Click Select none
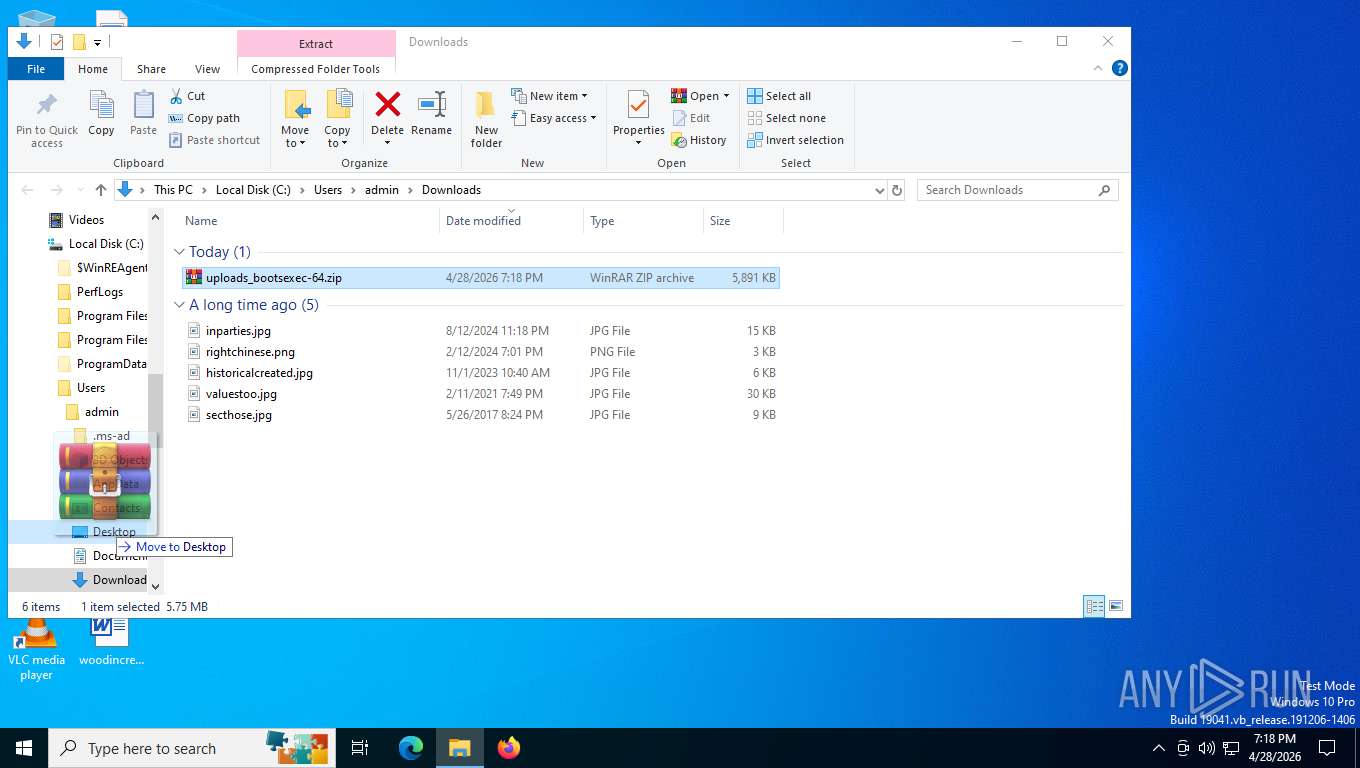This screenshot has width=1360, height=768. (x=786, y=118)
